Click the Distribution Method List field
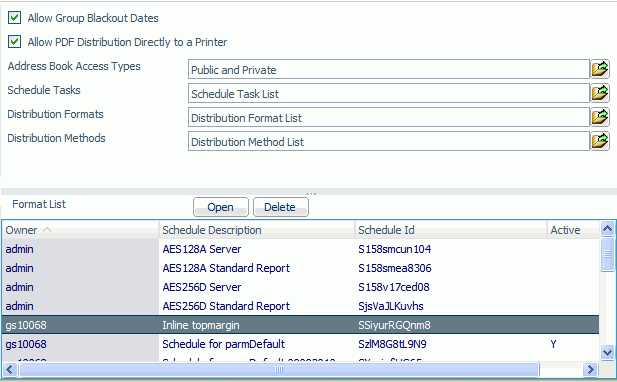The width and height of the screenshot is (617, 382). point(389,142)
